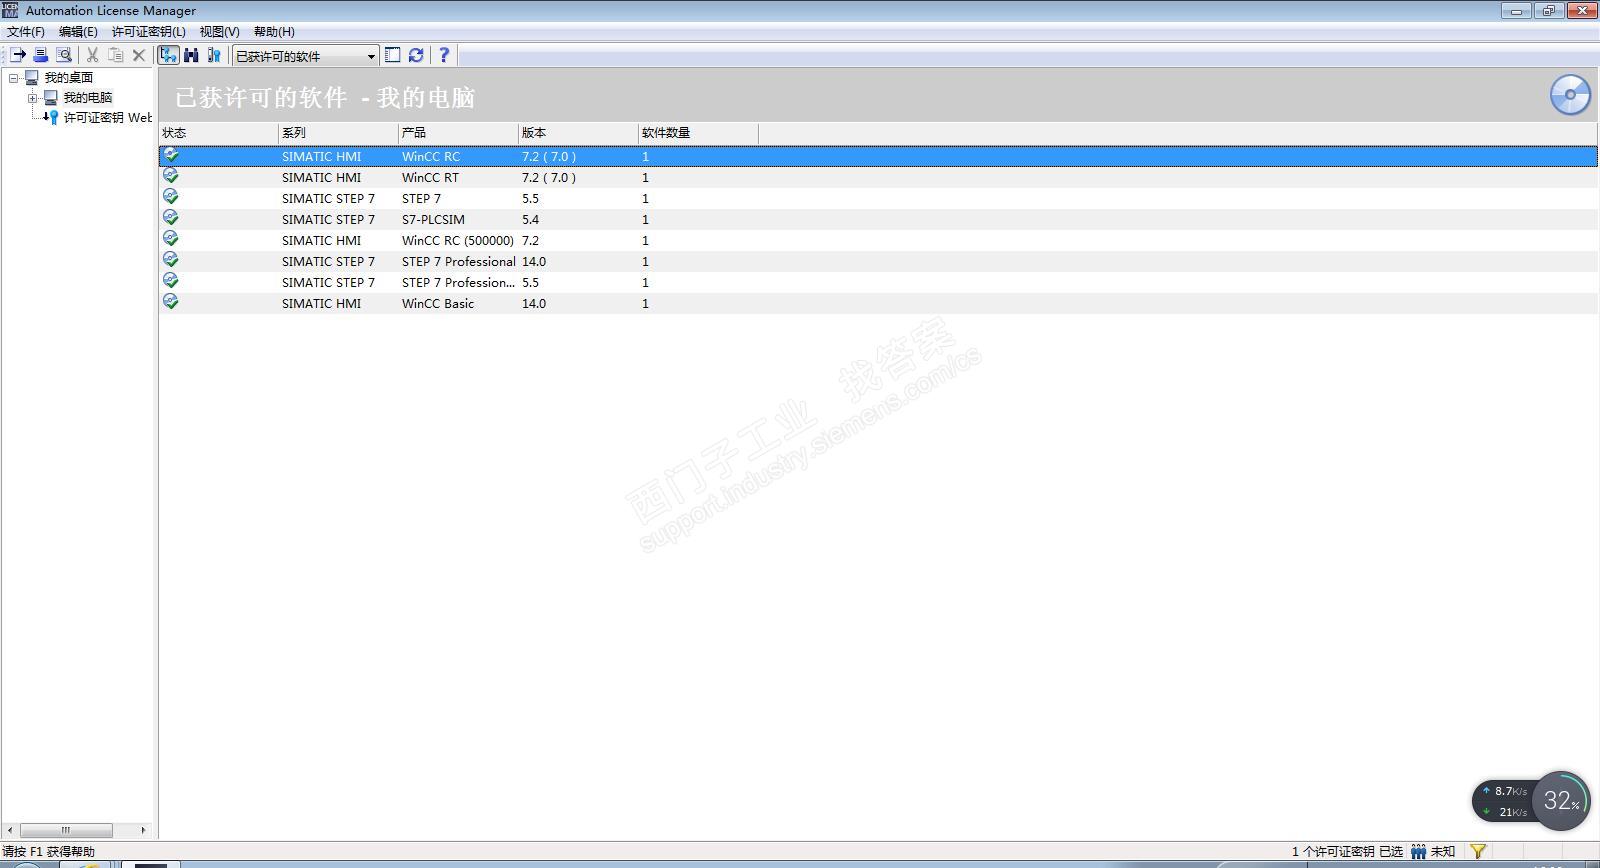Open the 帮助(H) menu
1600x868 pixels.
(x=274, y=31)
